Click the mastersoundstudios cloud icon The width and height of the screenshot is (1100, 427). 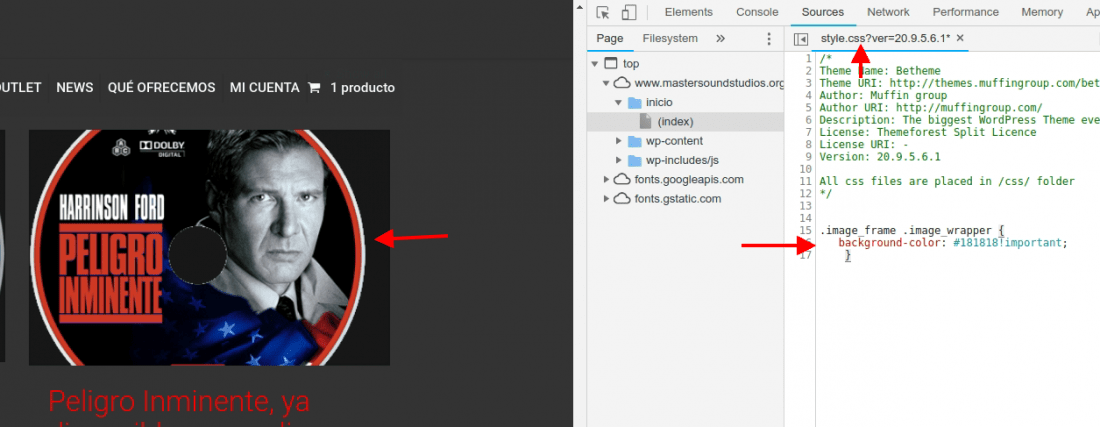click(622, 83)
